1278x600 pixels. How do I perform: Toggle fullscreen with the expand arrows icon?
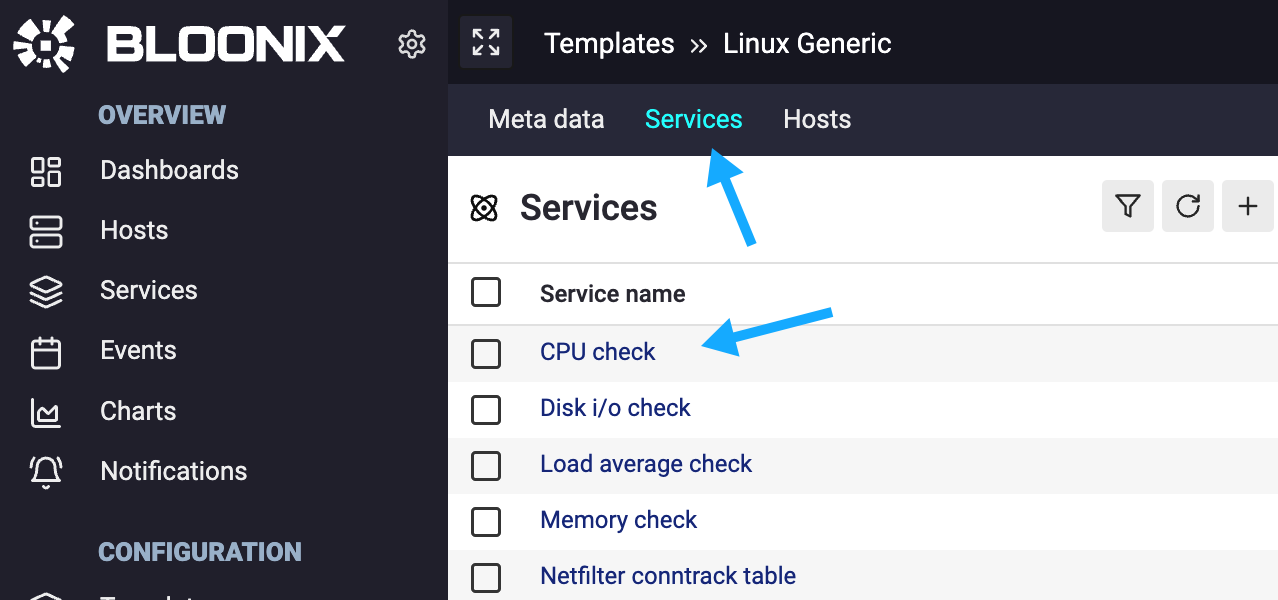pos(486,42)
